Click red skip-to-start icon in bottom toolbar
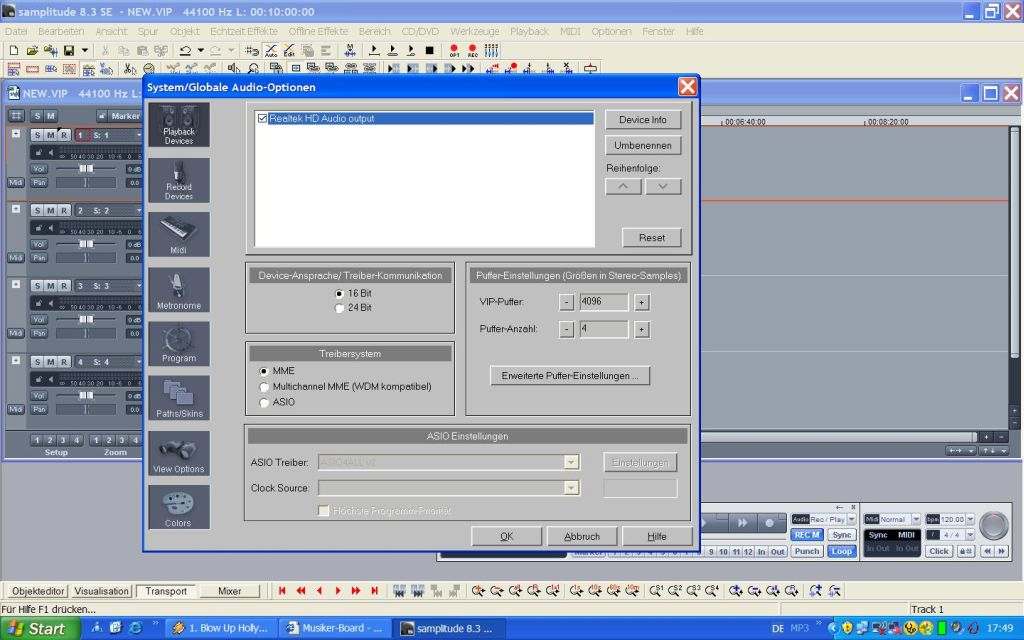This screenshot has width=1024, height=640. (x=282, y=590)
